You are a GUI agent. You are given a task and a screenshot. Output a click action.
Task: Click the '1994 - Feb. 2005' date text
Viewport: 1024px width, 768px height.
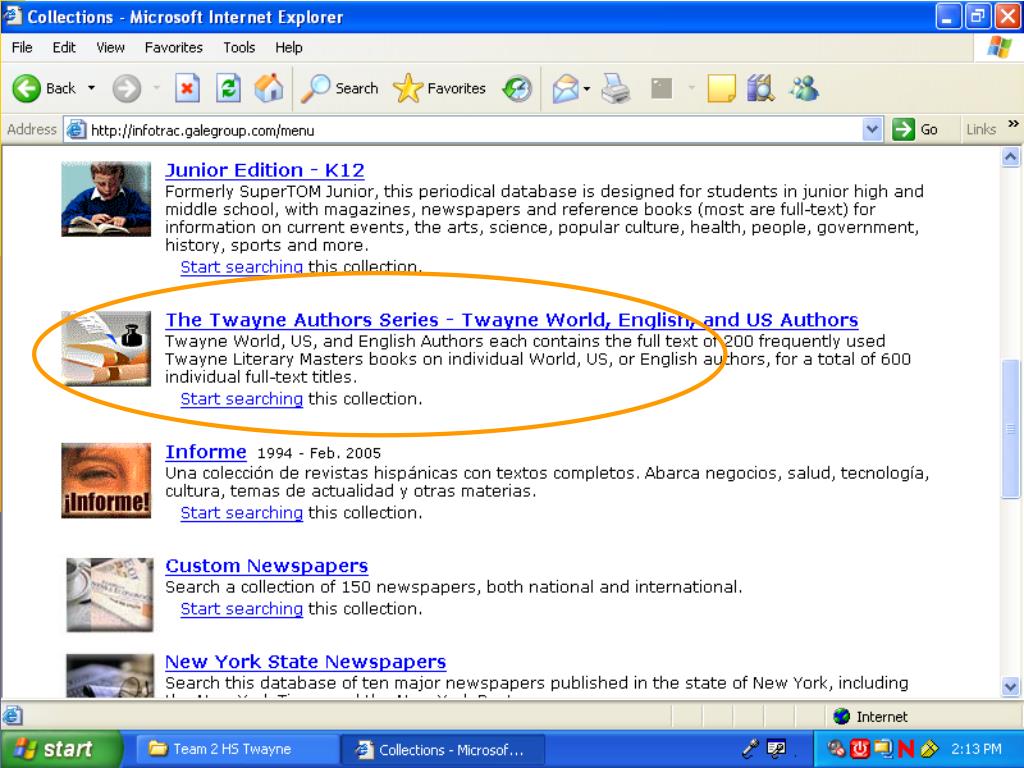pyautogui.click(x=319, y=453)
